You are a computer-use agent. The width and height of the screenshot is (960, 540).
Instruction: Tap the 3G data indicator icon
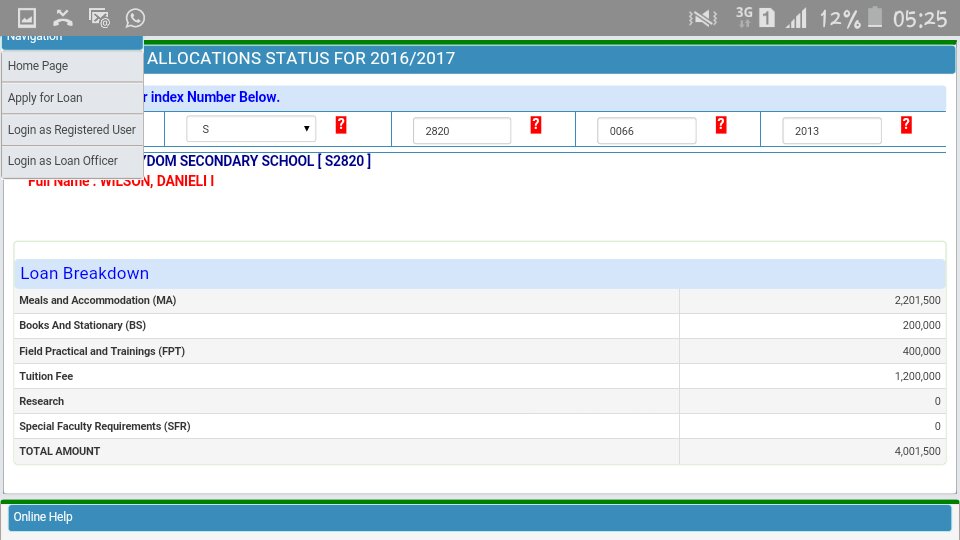[744, 17]
